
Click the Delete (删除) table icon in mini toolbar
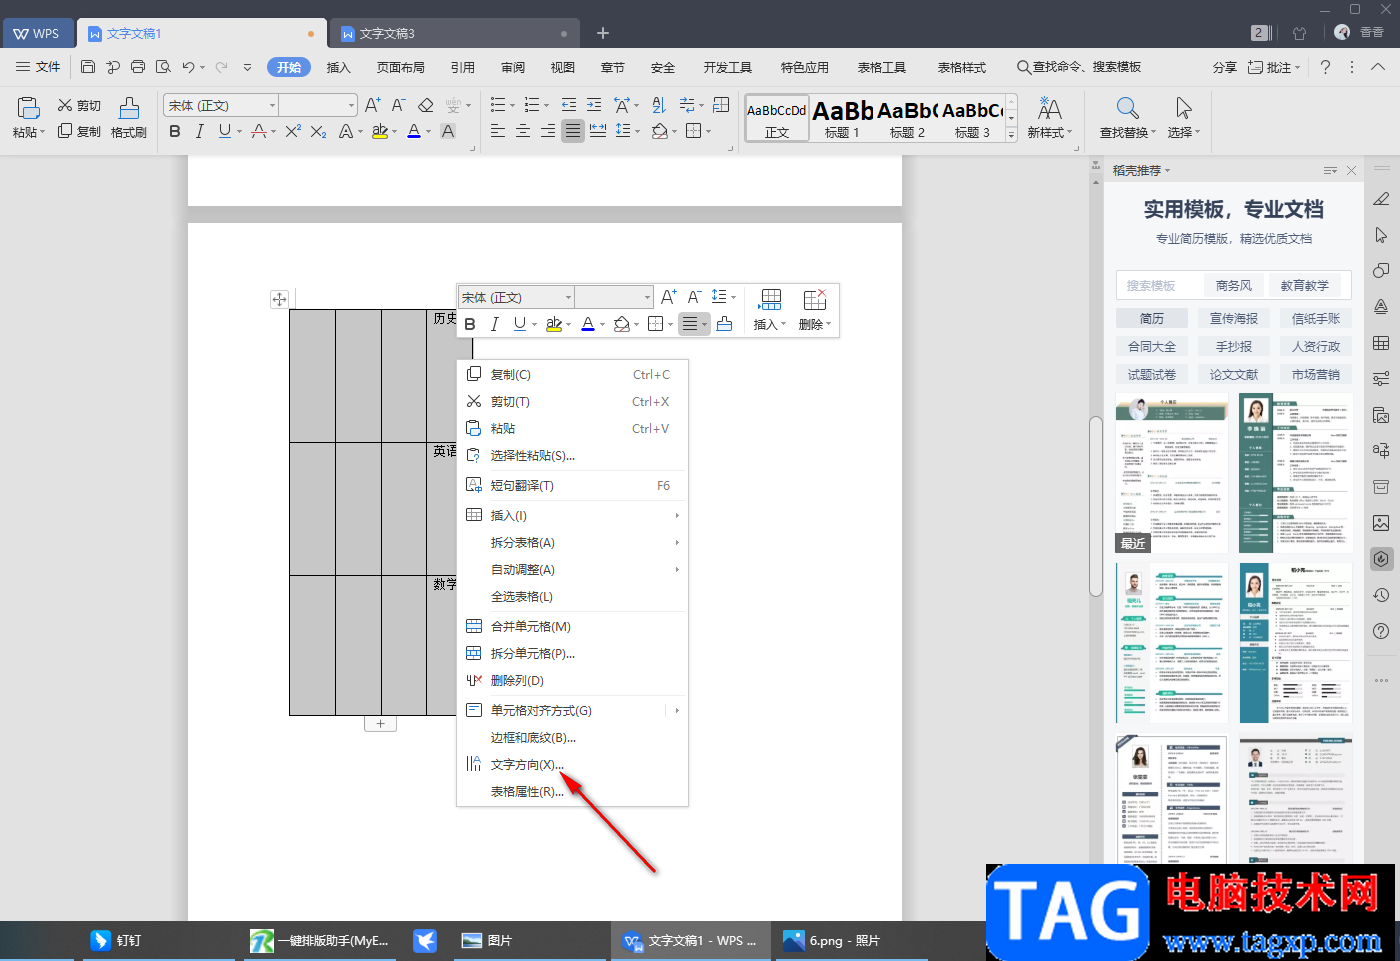tap(815, 300)
